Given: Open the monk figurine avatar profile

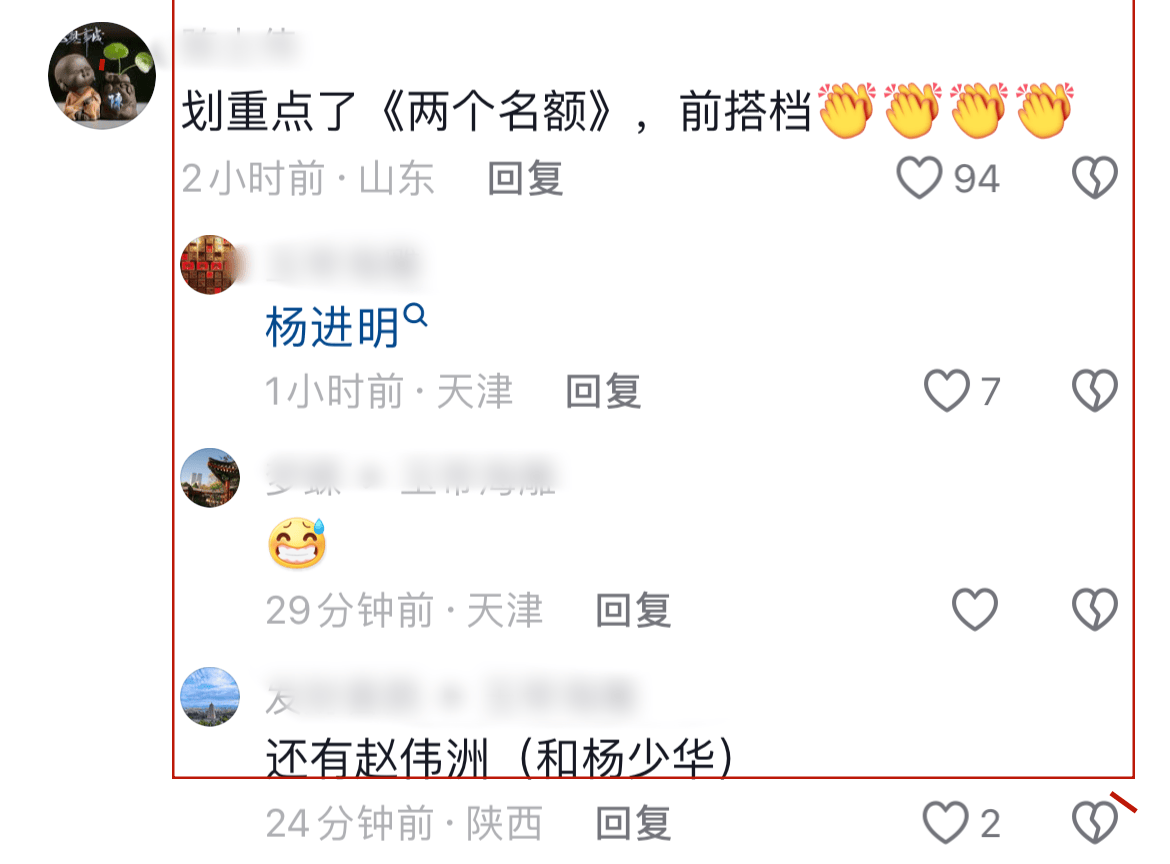Looking at the screenshot, I should (102, 75).
